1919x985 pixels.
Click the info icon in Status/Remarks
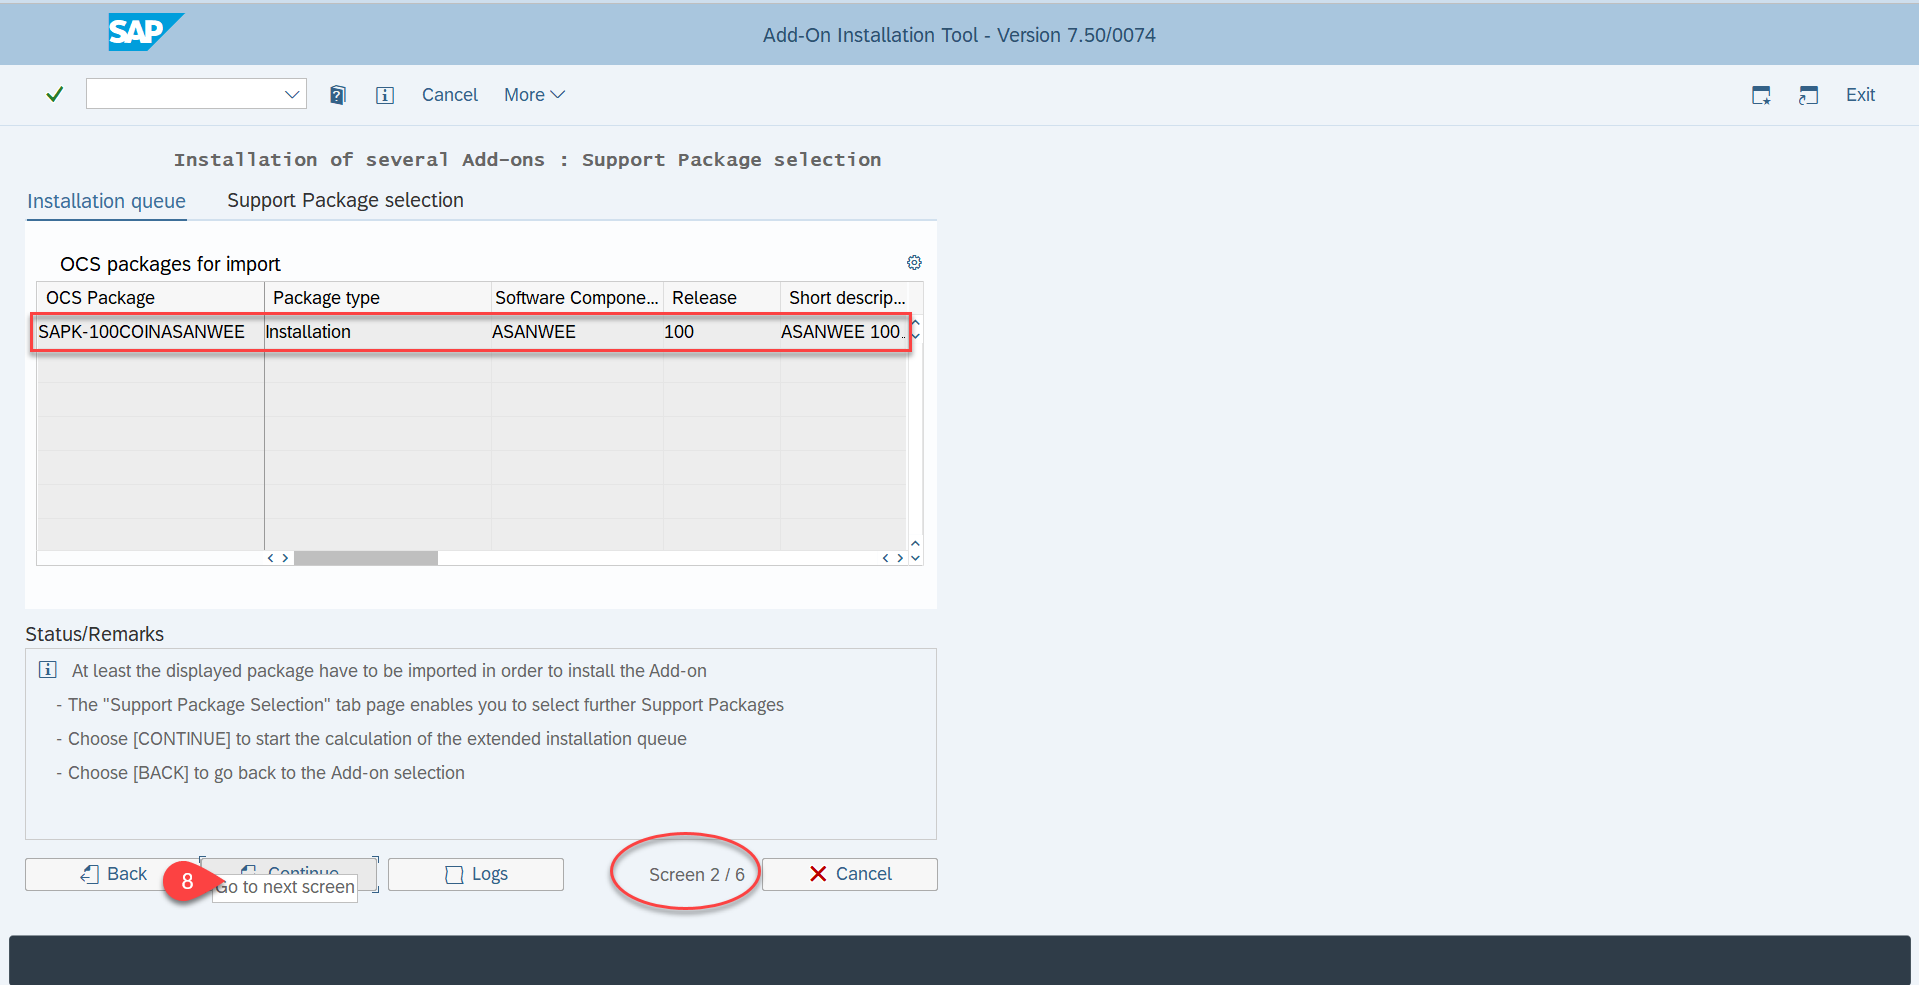point(47,669)
